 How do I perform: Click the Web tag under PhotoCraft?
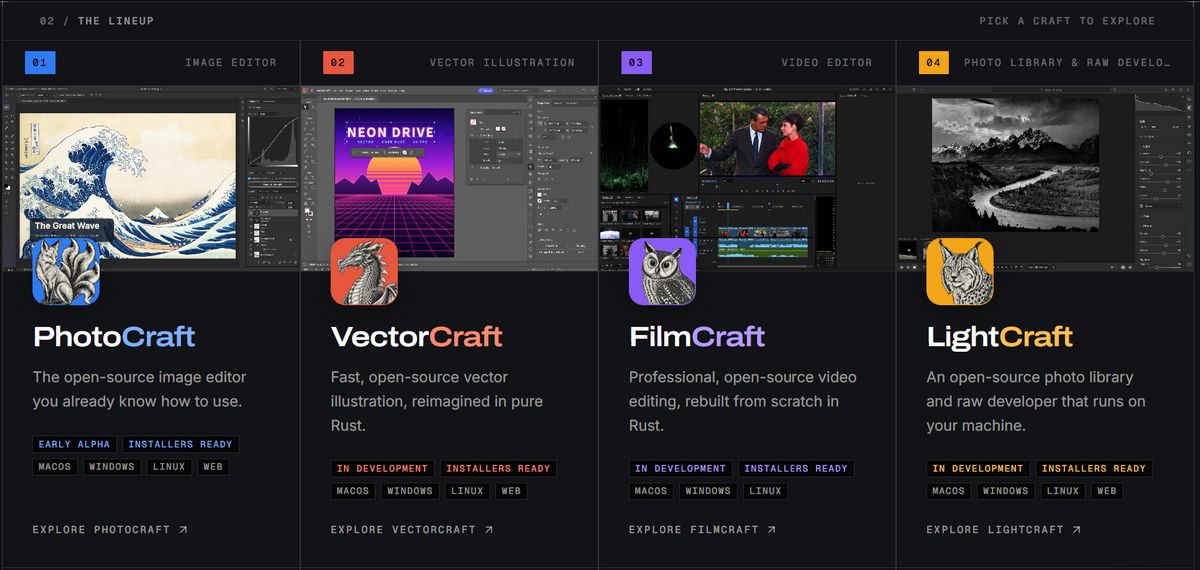[x=212, y=467]
